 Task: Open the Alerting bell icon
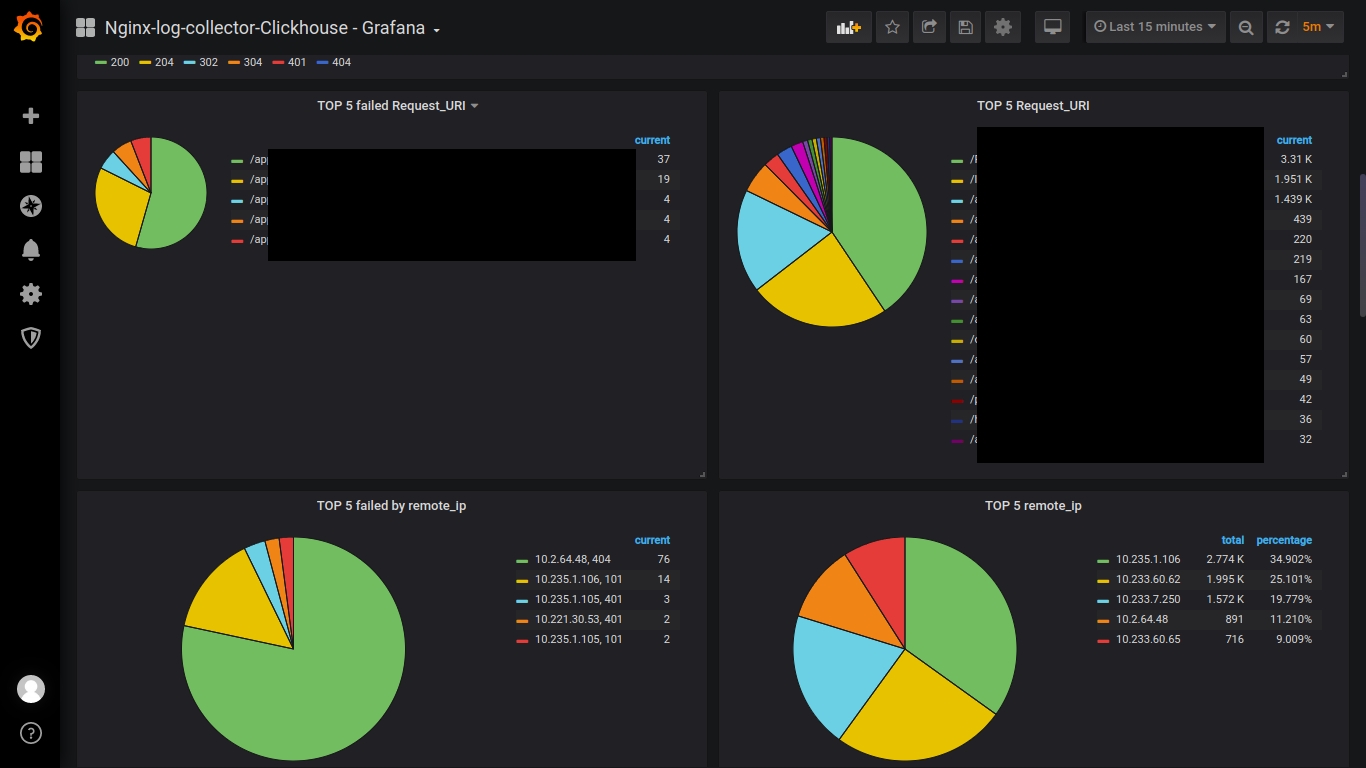(x=31, y=250)
